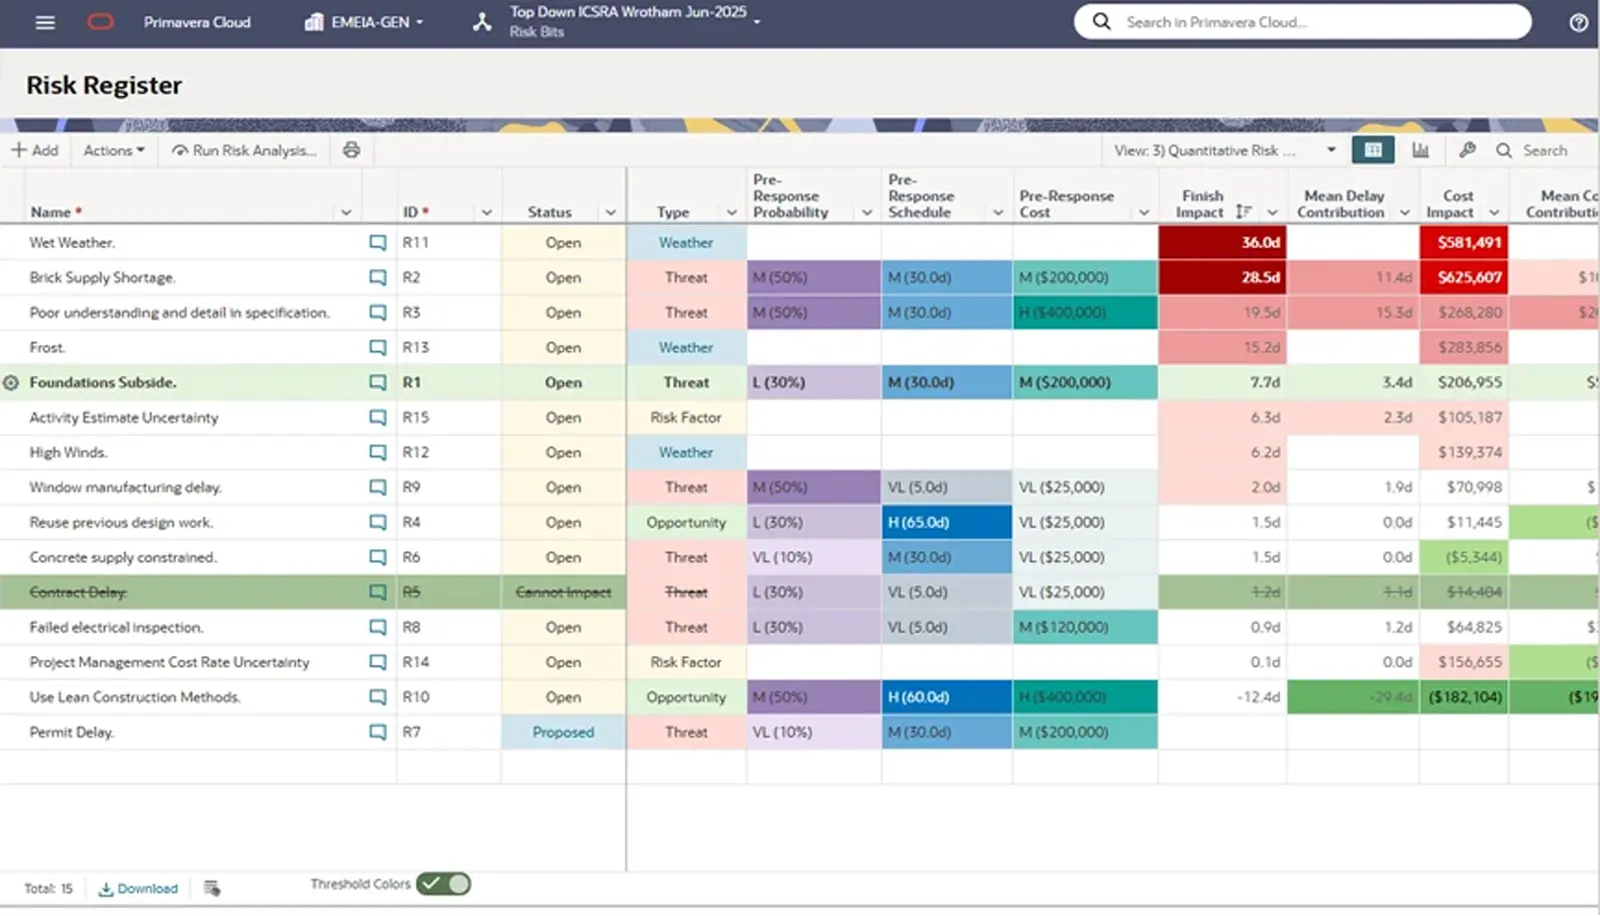This screenshot has height=916, width=1600.
Task: Click the red Wet Weather finish impact cell
Action: (1221, 243)
